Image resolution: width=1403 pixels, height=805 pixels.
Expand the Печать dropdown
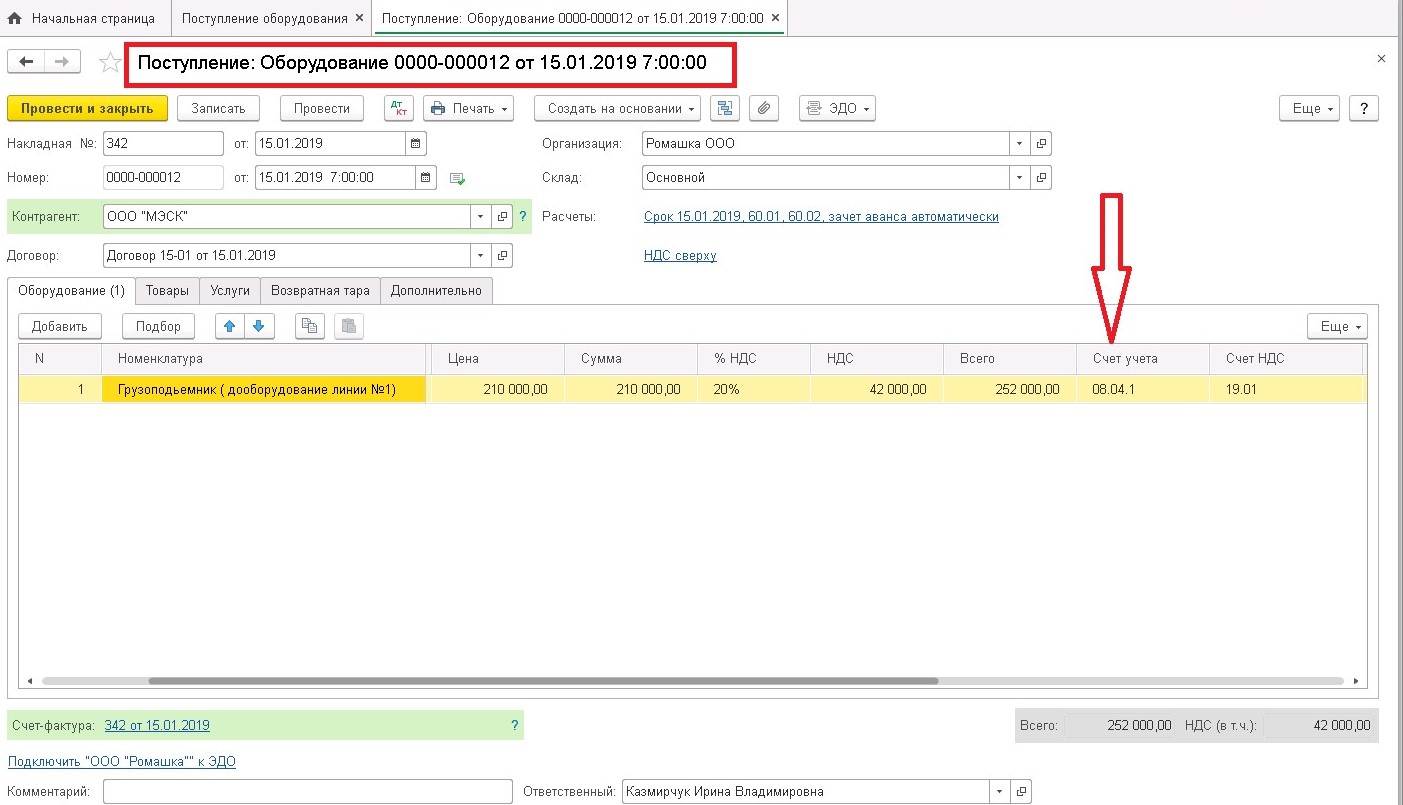468,108
